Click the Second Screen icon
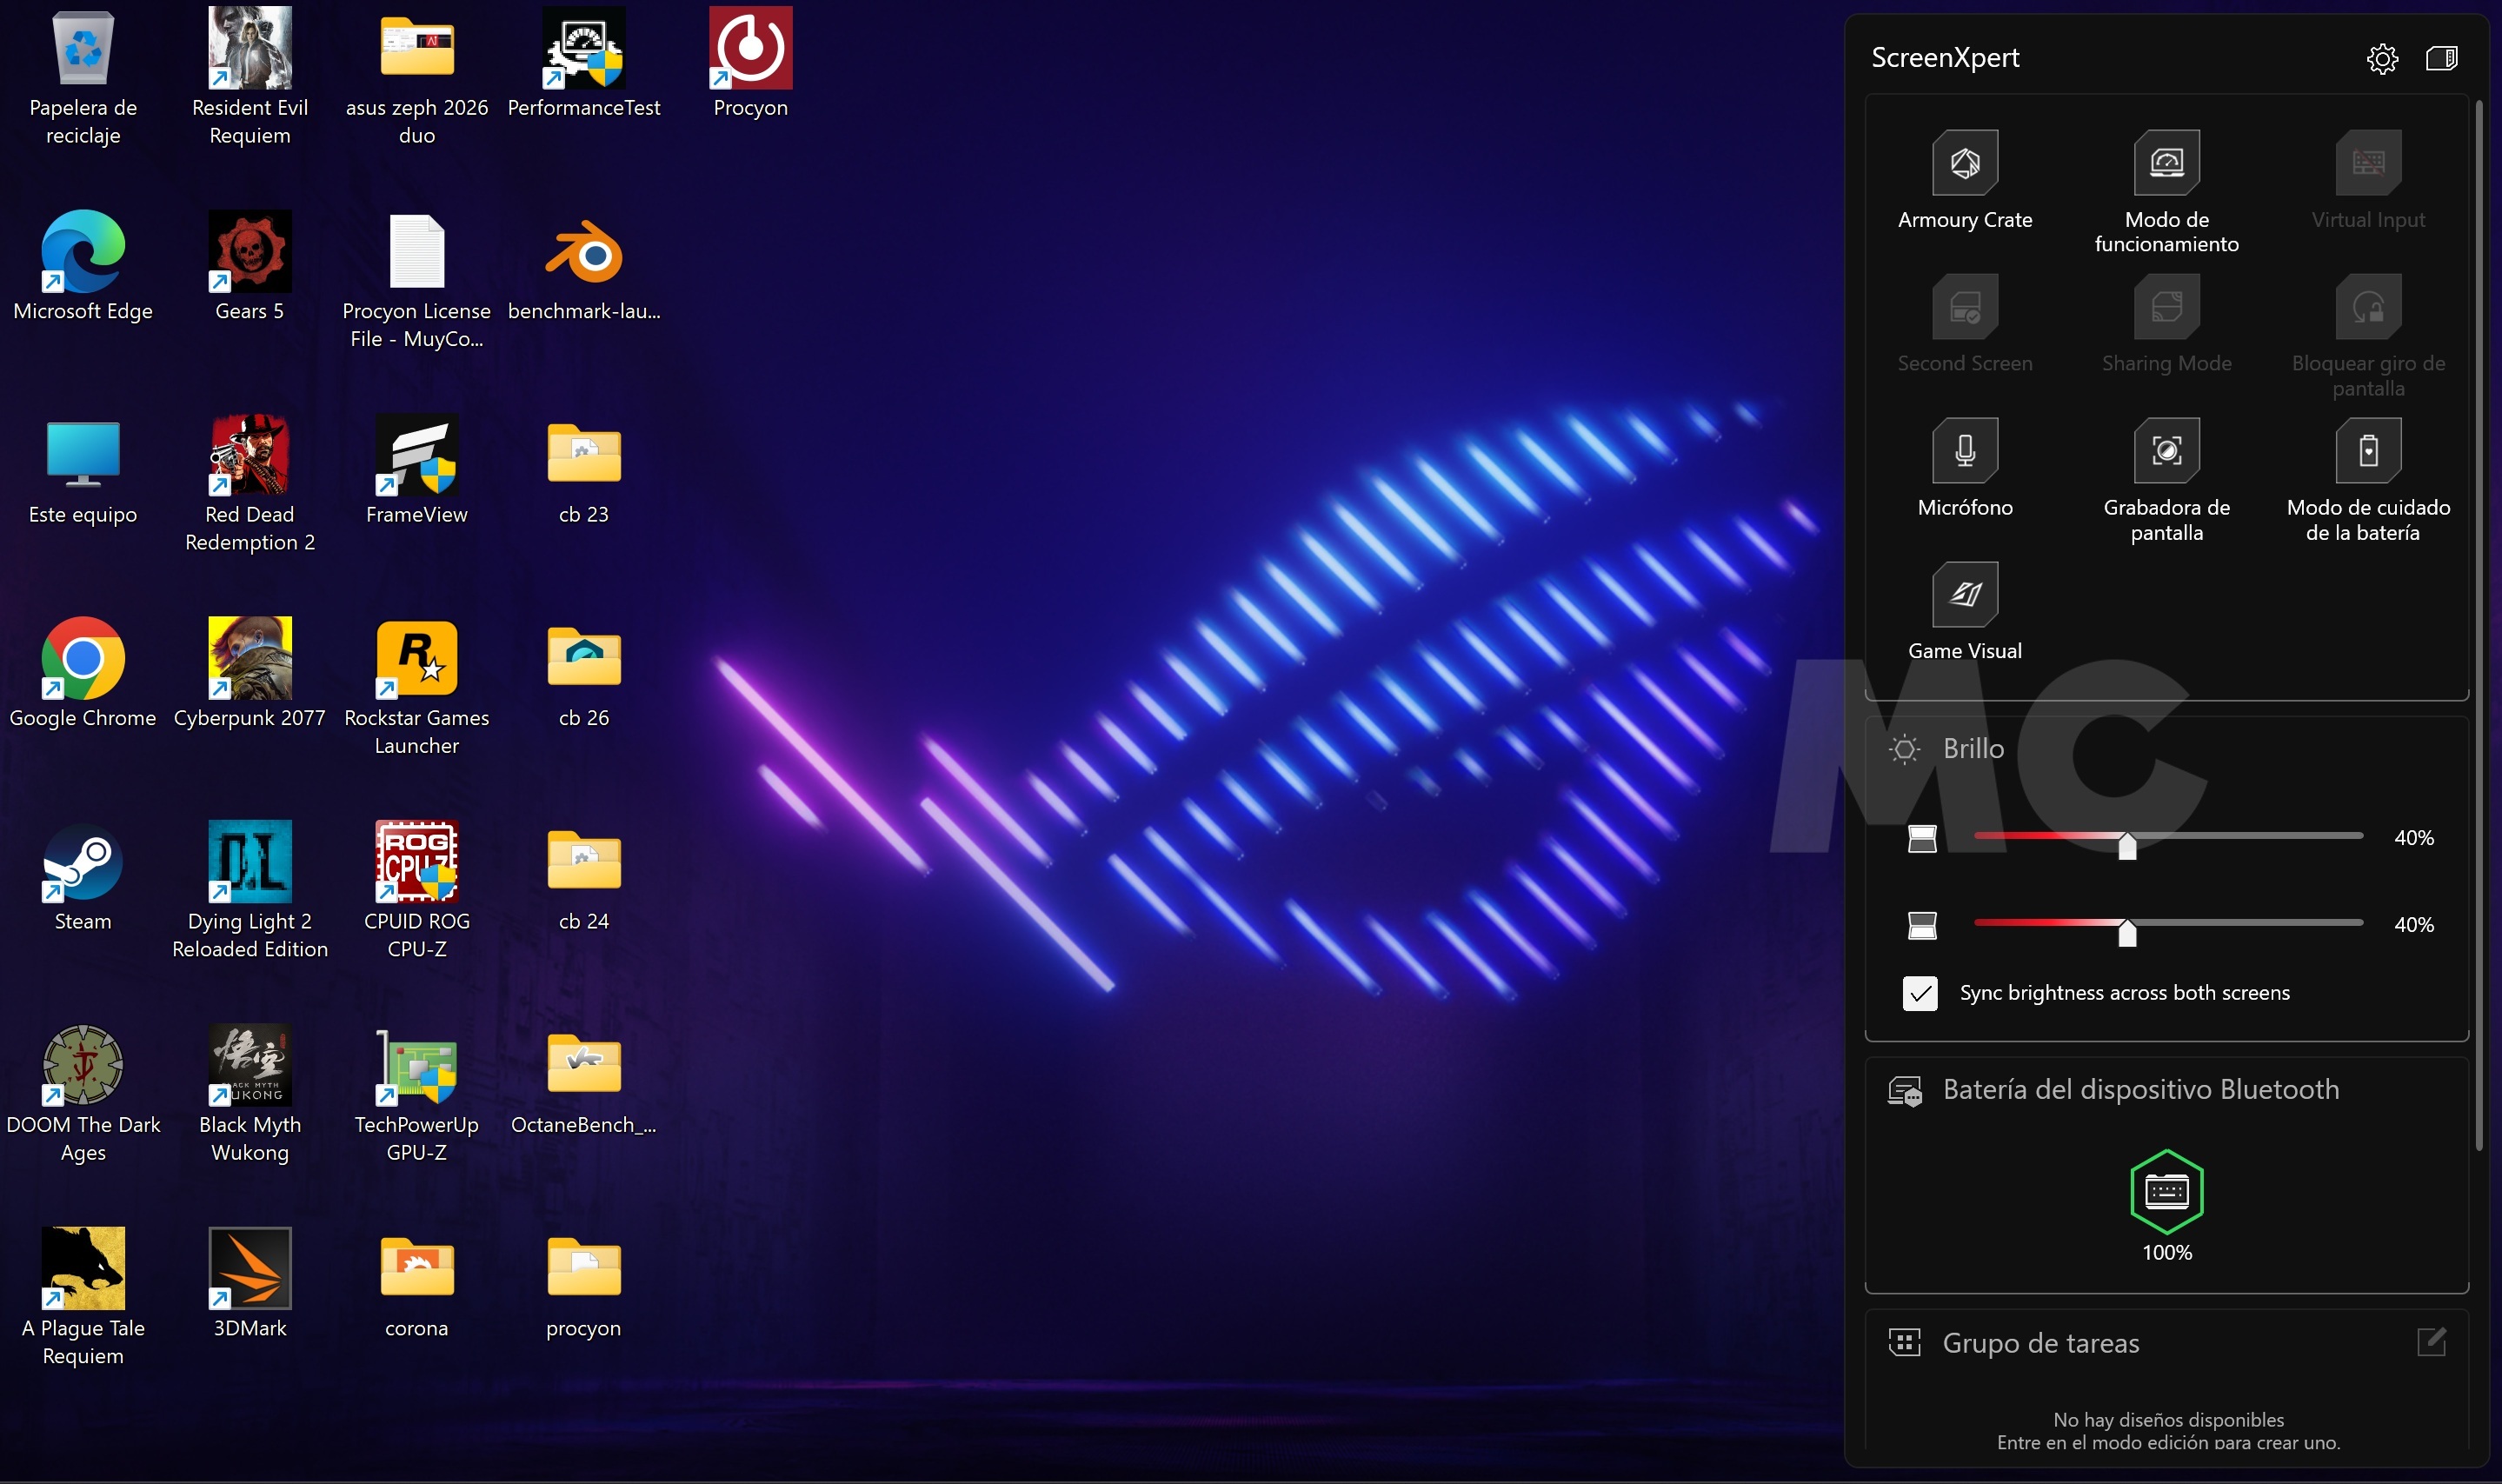 click(x=1964, y=307)
